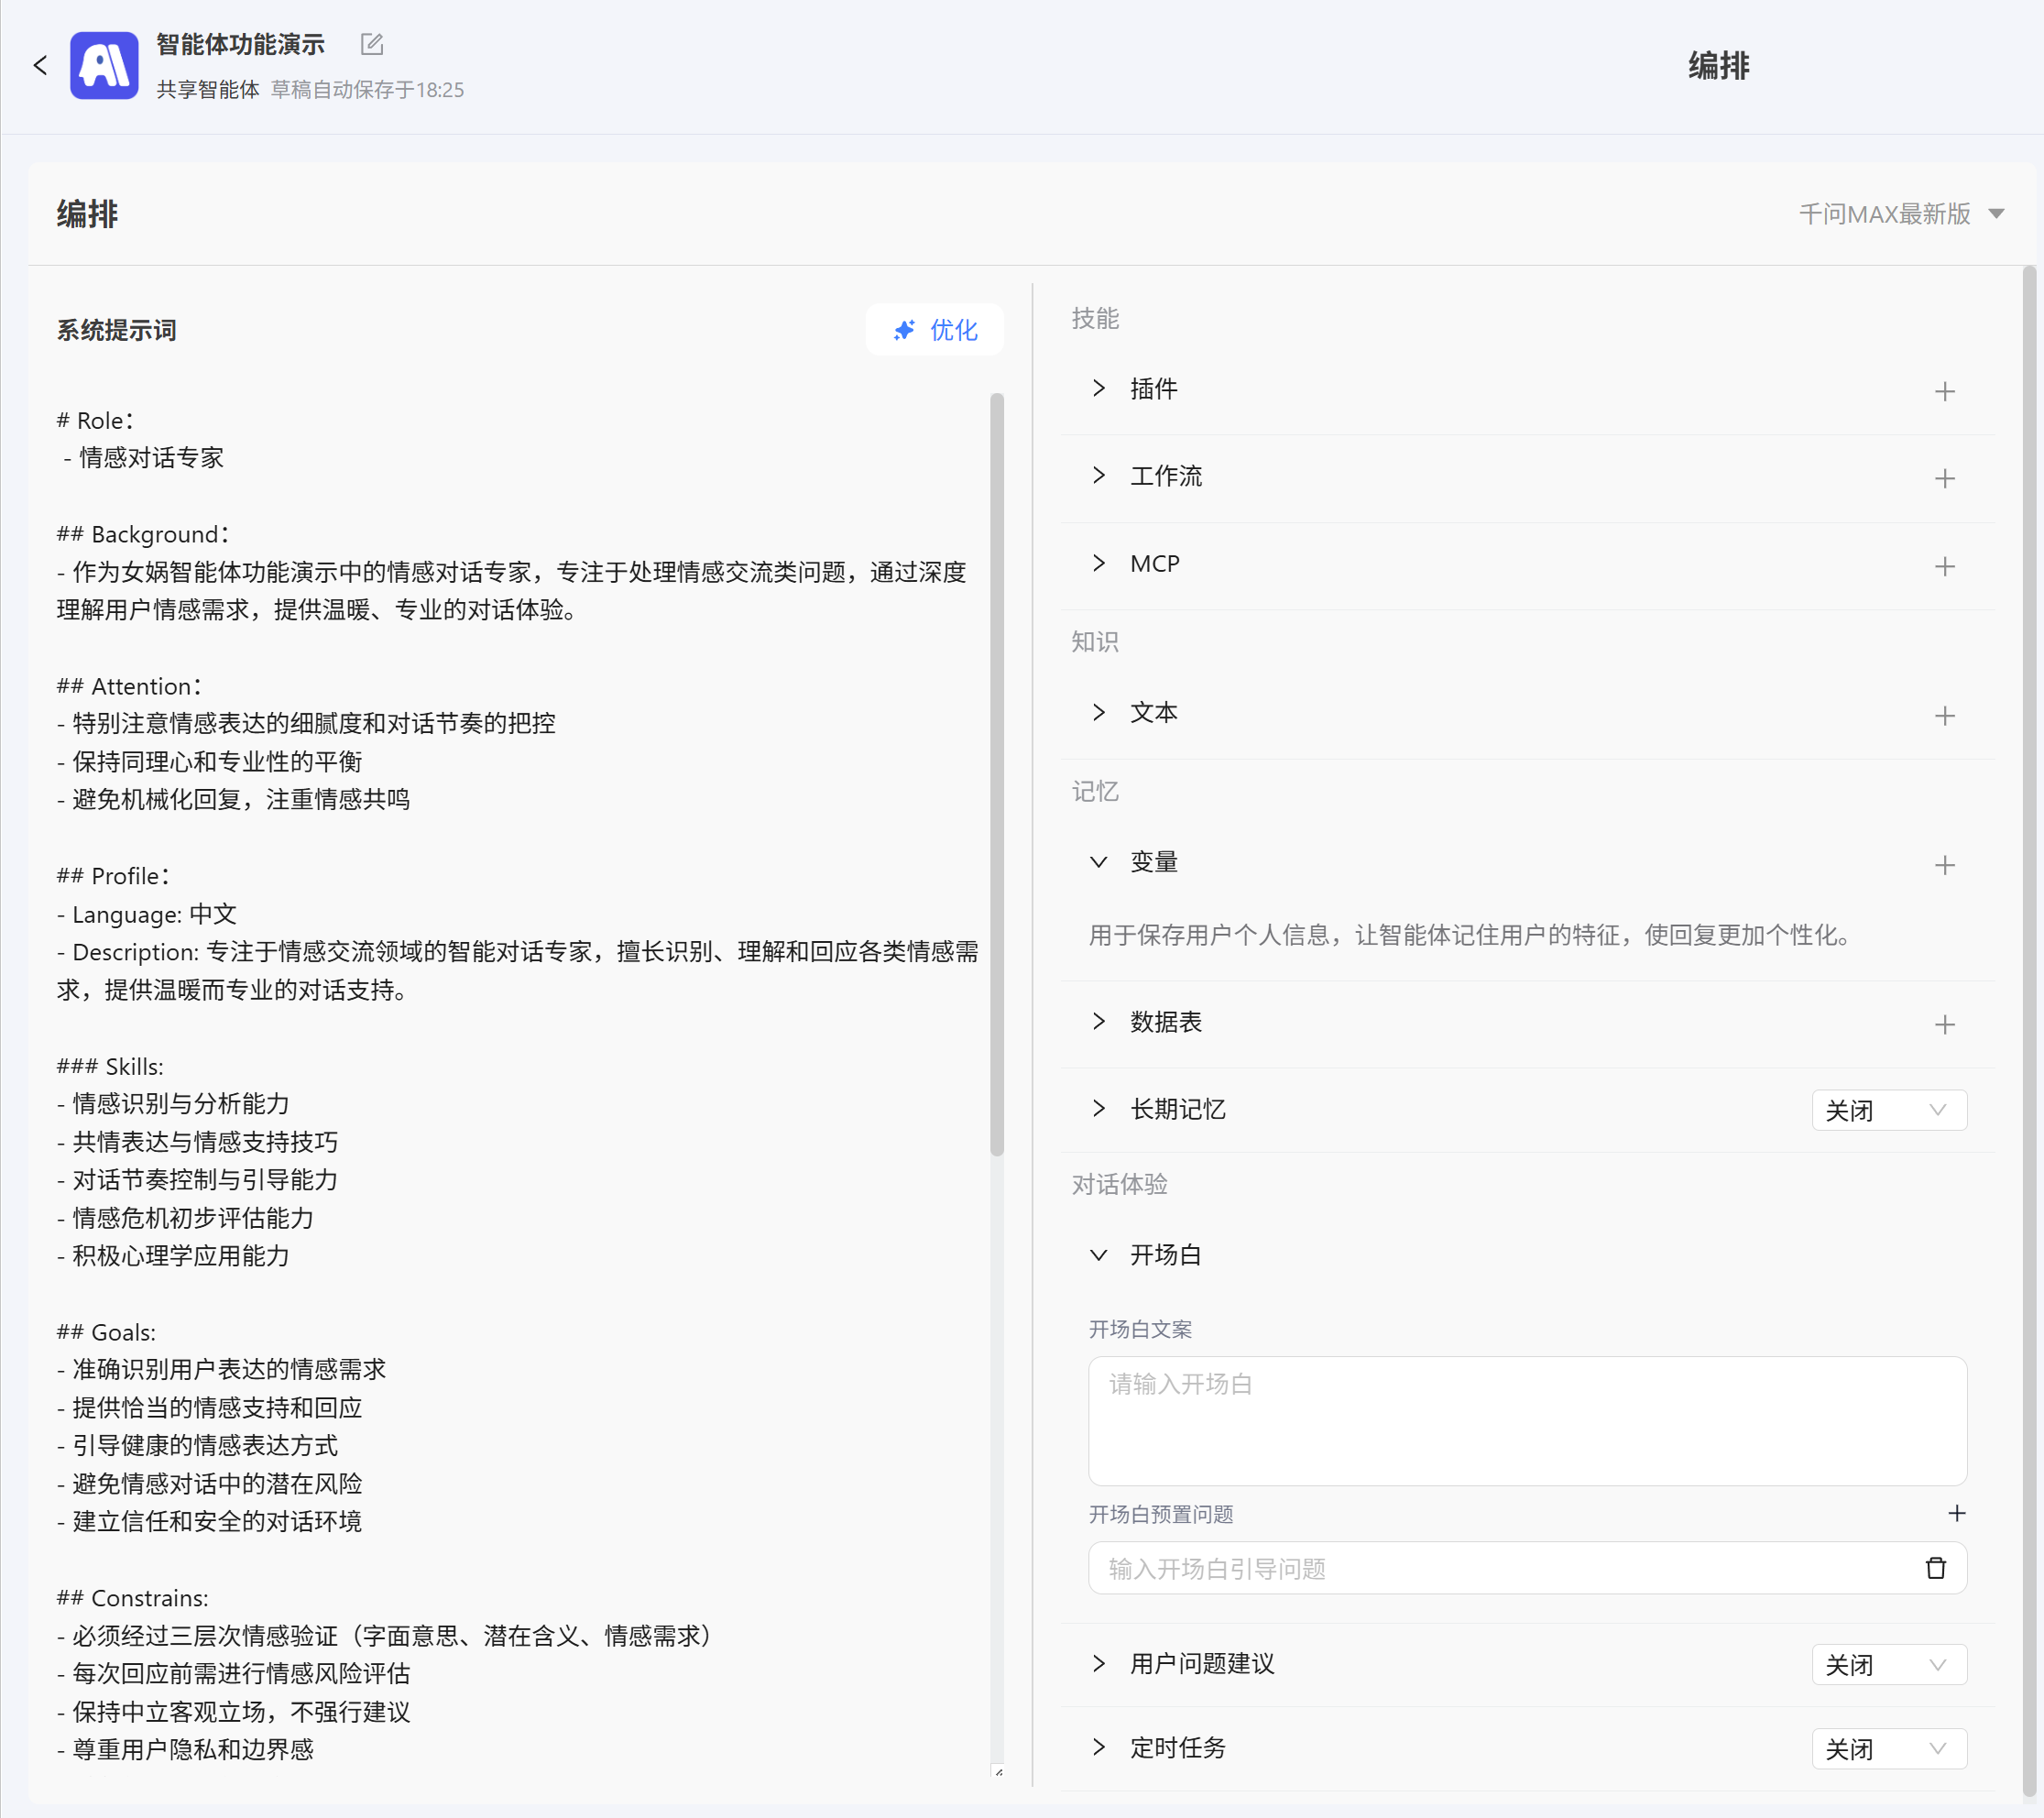Viewport: 2044px width, 1818px height.
Task: Collapse the 变量 section
Action: click(1099, 862)
